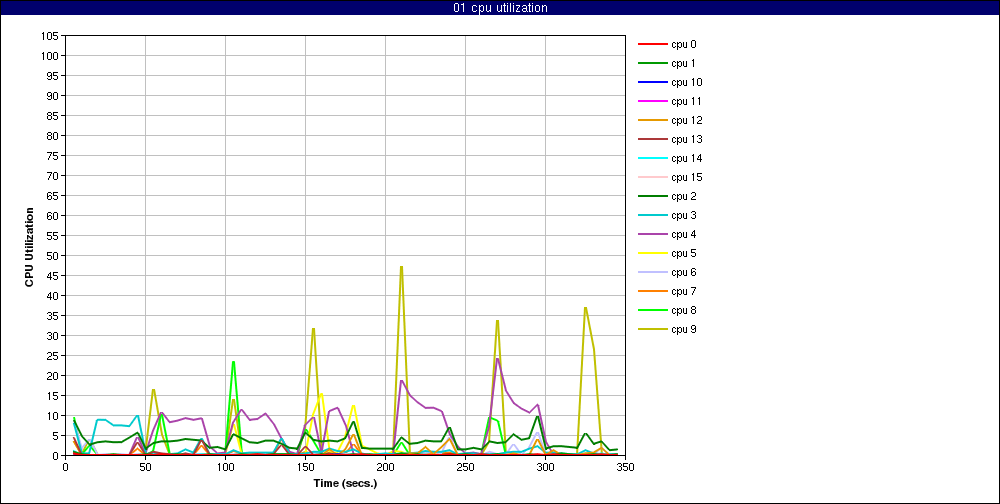Click the 45 tick on the y-axis

coord(54,276)
